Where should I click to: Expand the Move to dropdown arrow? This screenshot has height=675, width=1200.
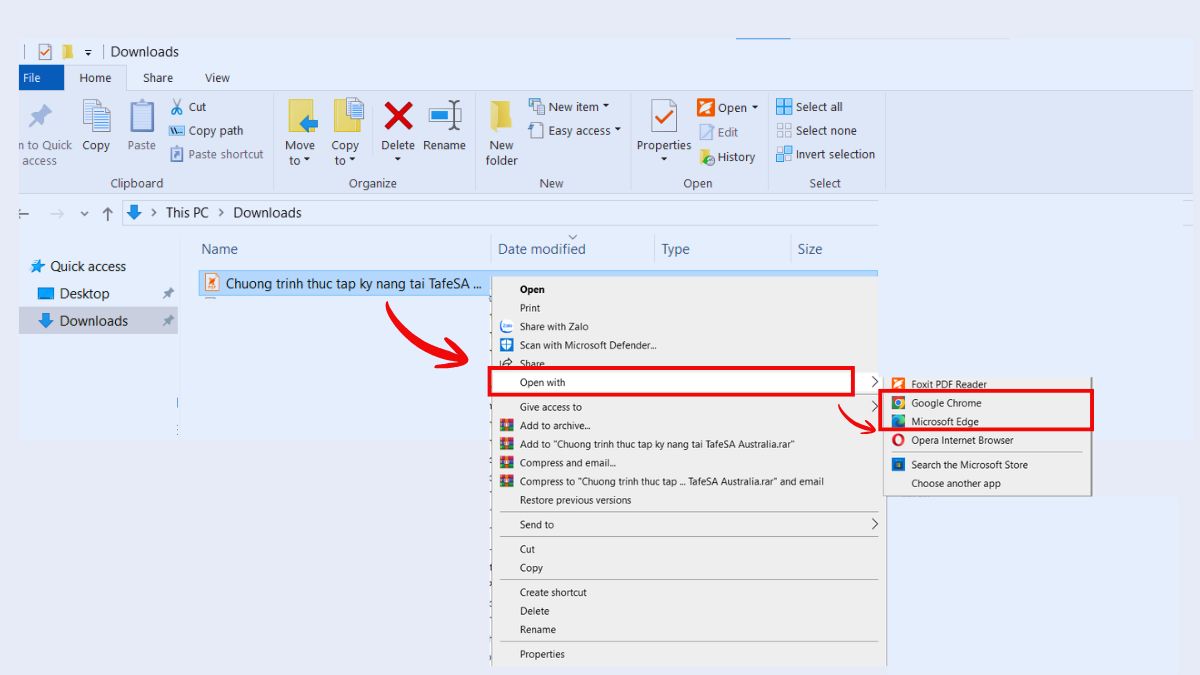[307, 161]
